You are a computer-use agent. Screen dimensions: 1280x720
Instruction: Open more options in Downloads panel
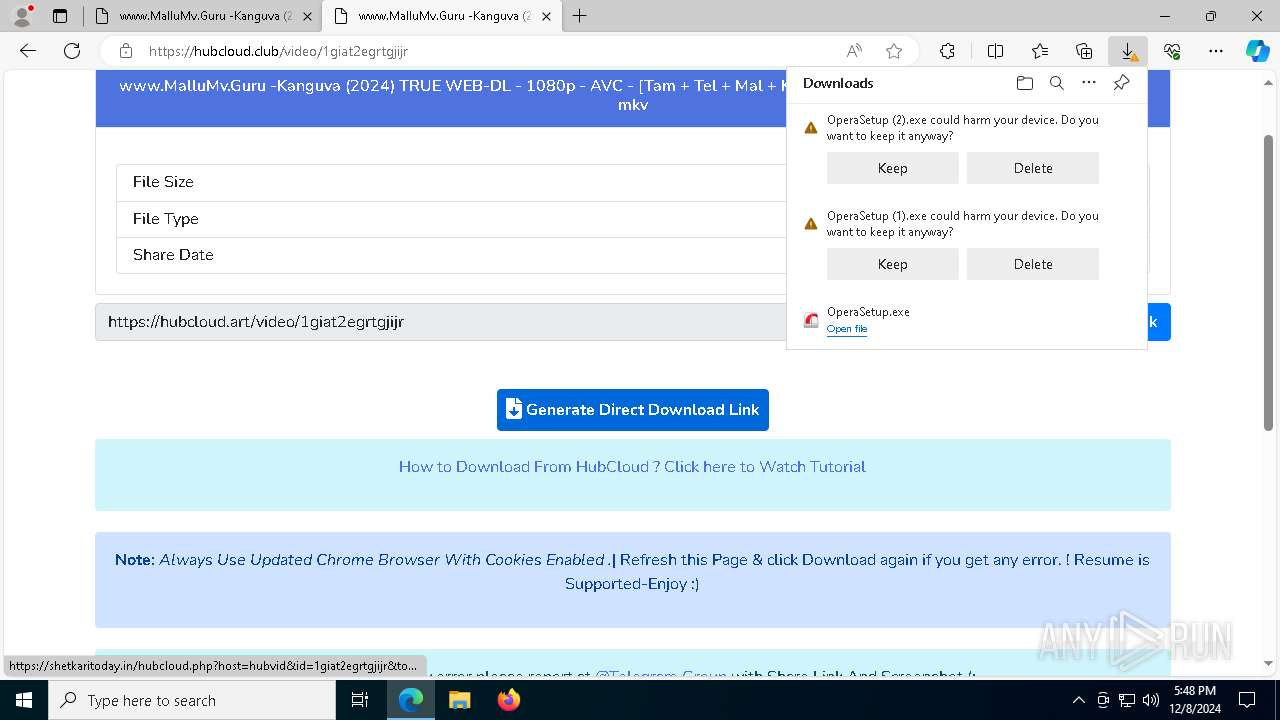pyautogui.click(x=1089, y=83)
